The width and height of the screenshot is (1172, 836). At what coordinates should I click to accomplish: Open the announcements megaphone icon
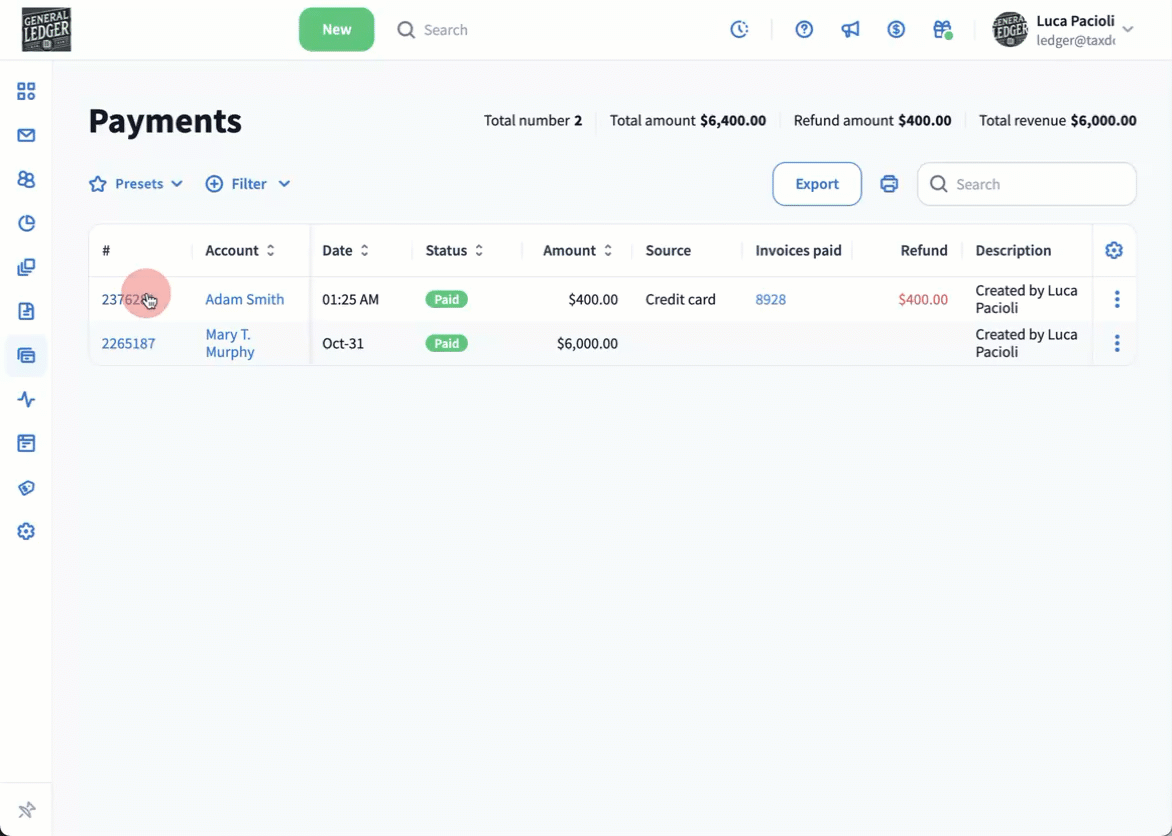point(850,30)
